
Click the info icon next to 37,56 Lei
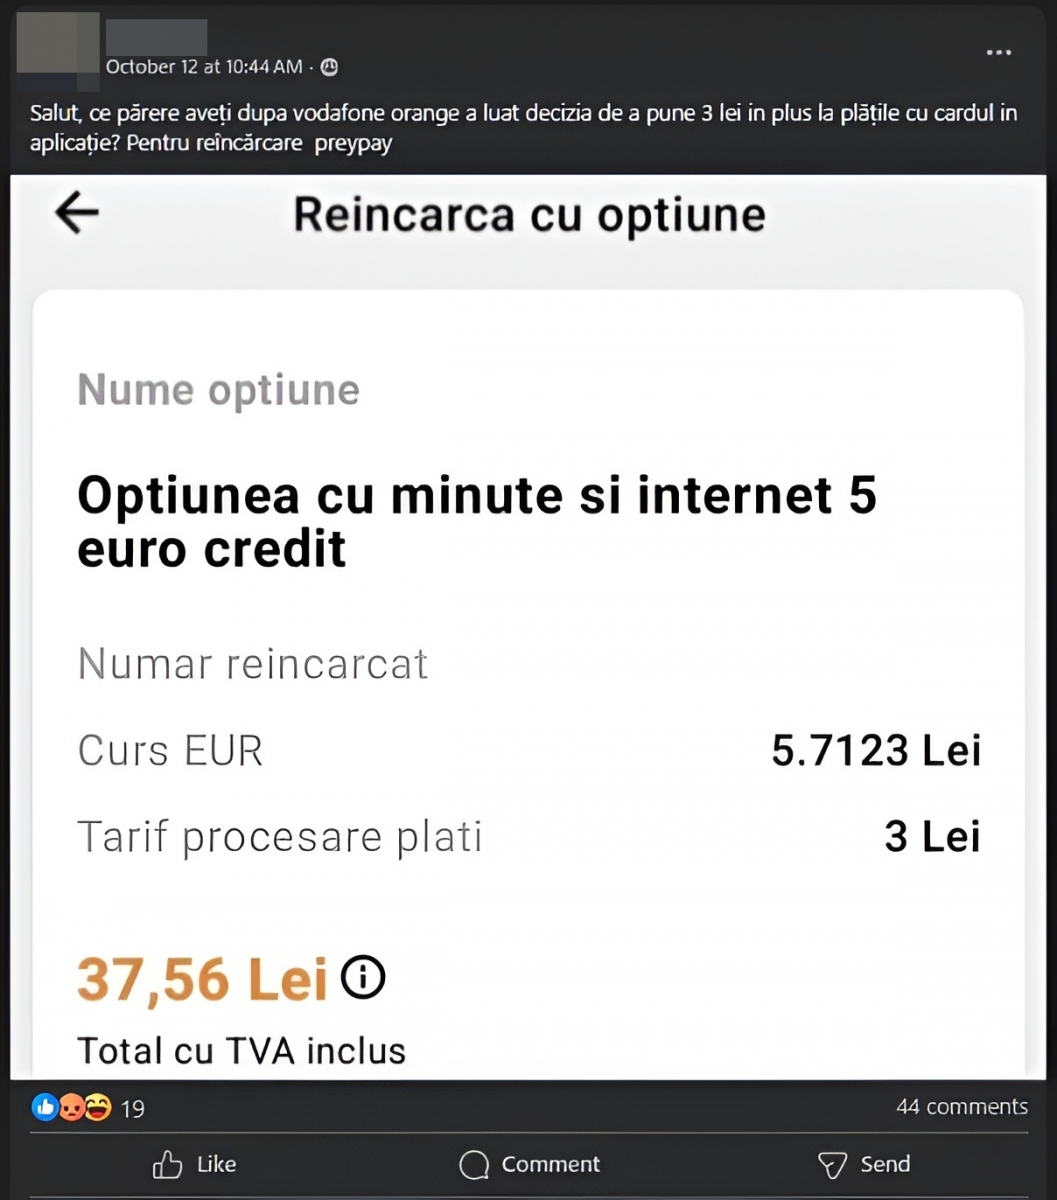(363, 977)
